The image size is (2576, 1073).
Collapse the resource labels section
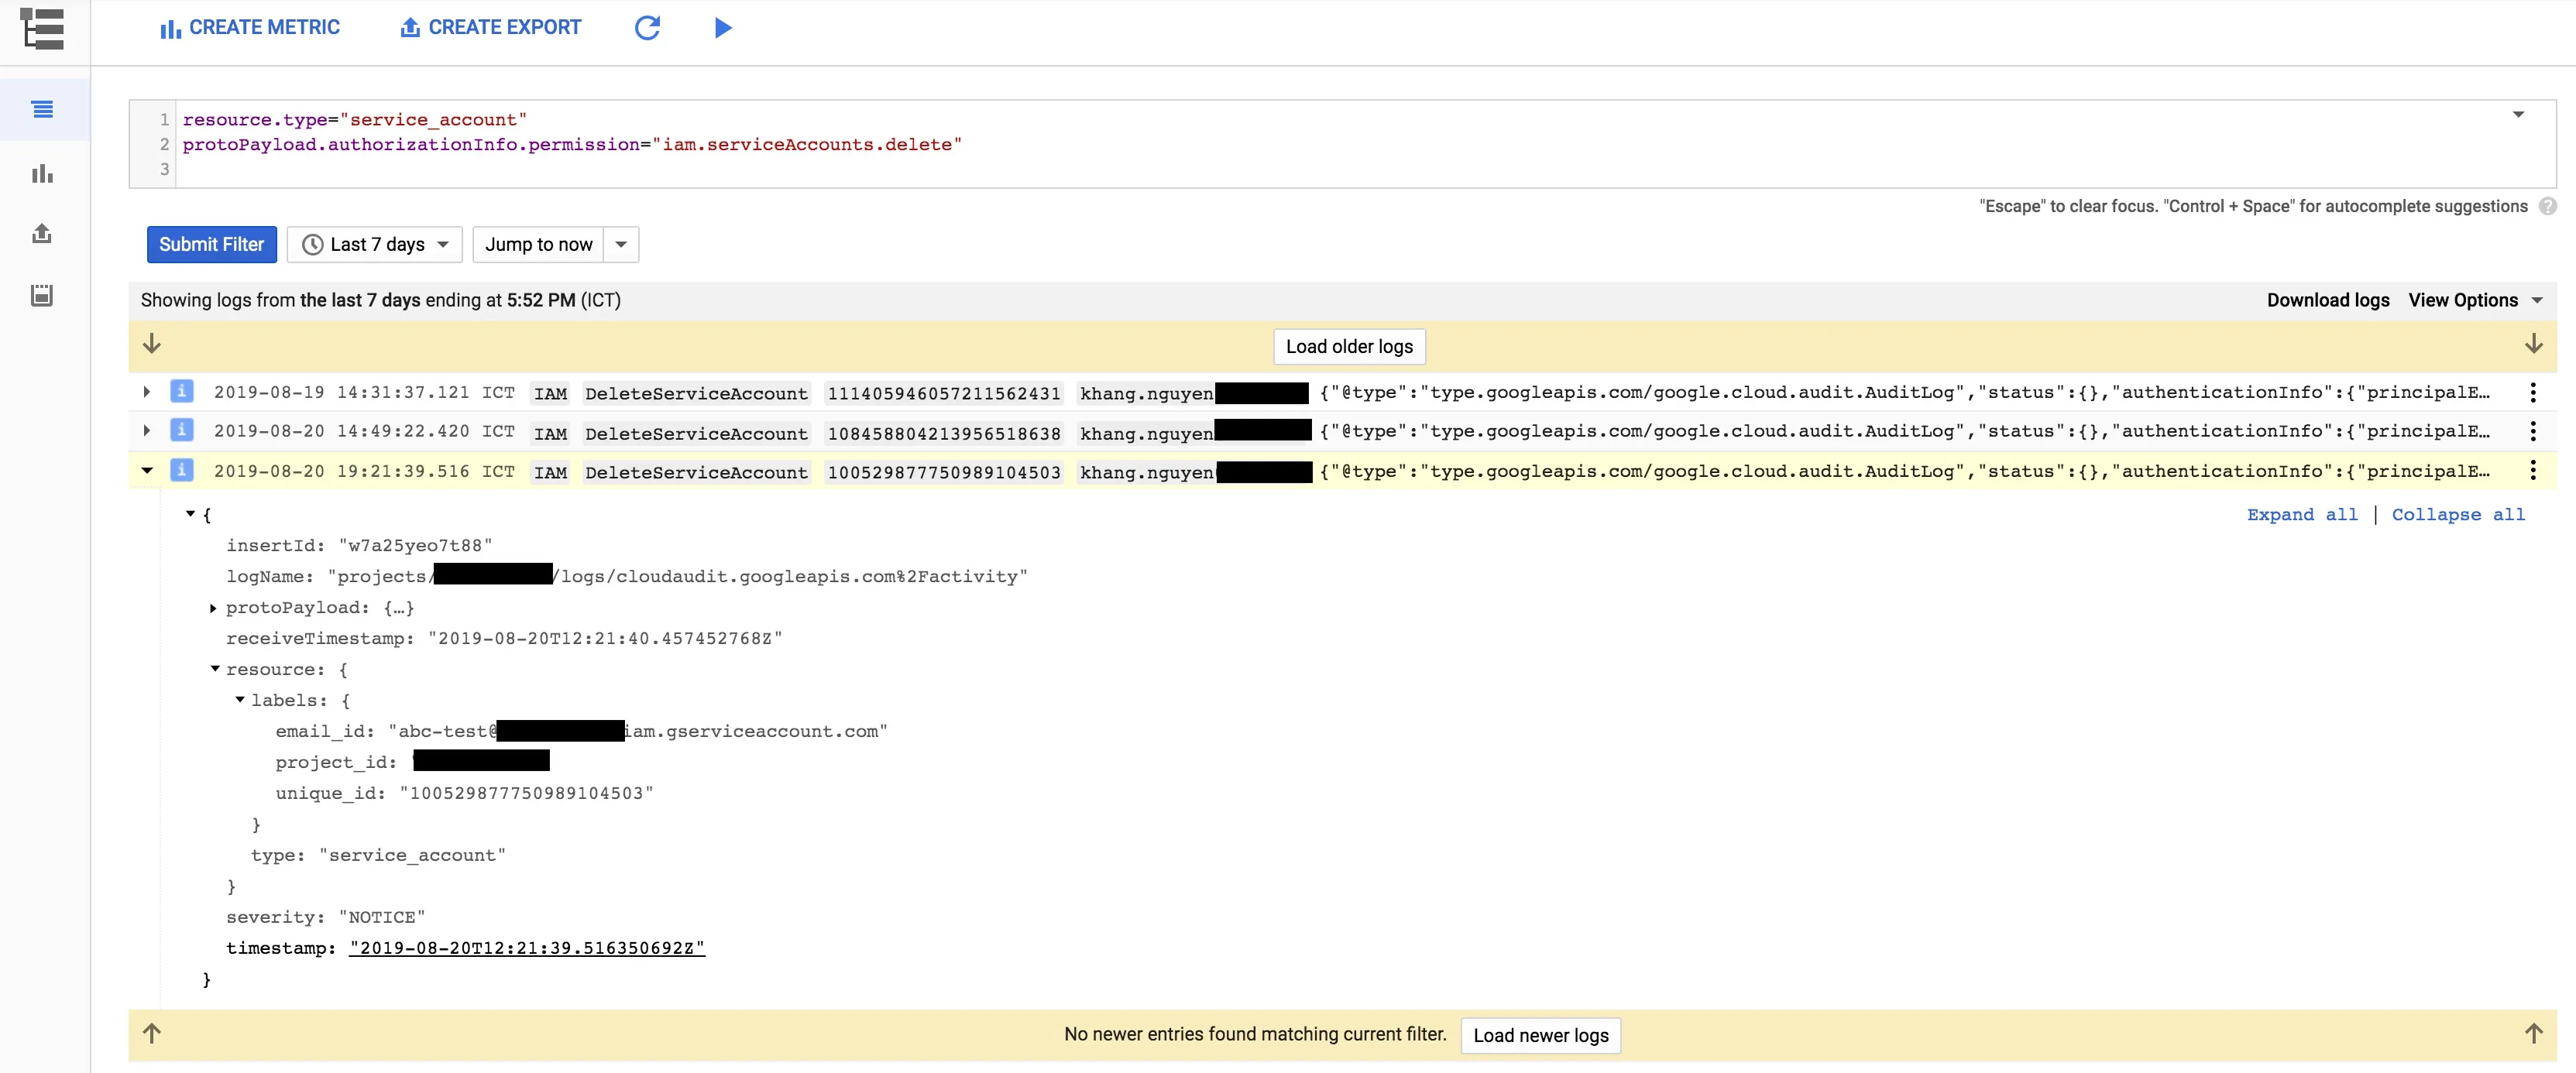click(240, 700)
